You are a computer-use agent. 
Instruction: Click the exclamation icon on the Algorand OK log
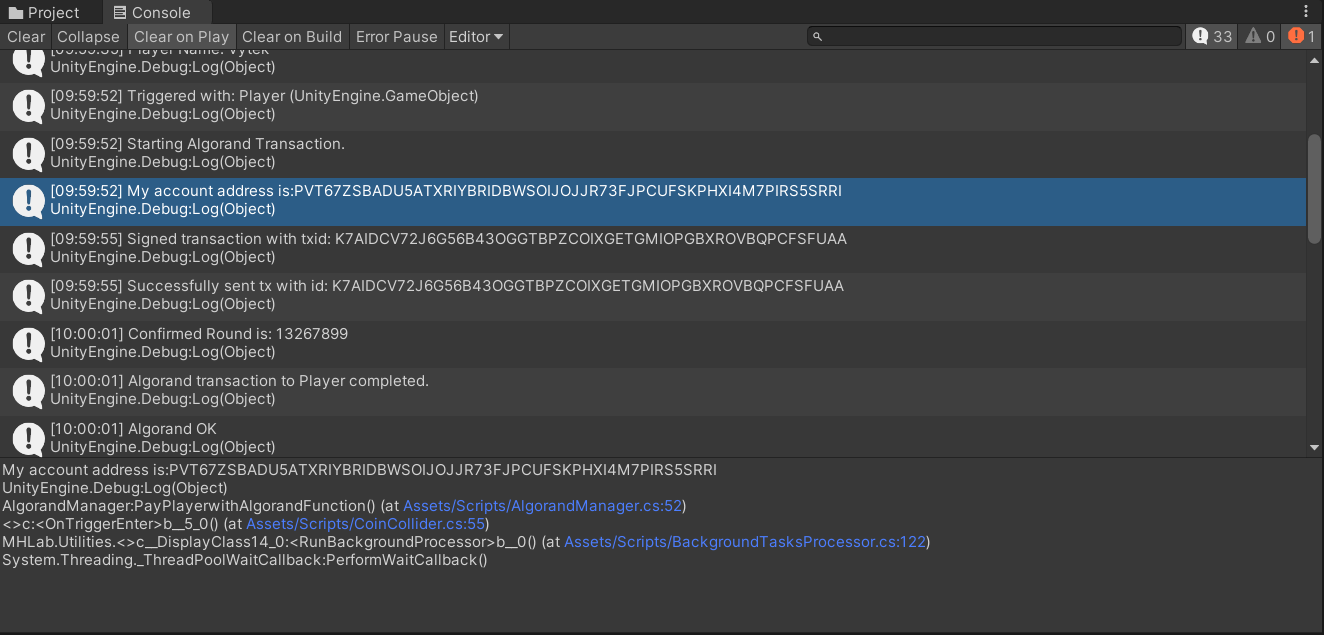(x=27, y=439)
